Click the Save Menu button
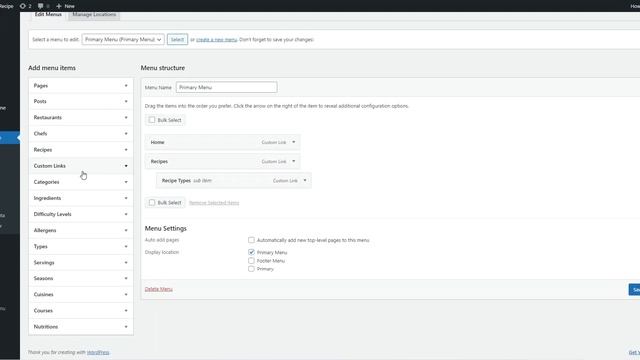Viewport: 640px width, 360px height. tap(634, 289)
